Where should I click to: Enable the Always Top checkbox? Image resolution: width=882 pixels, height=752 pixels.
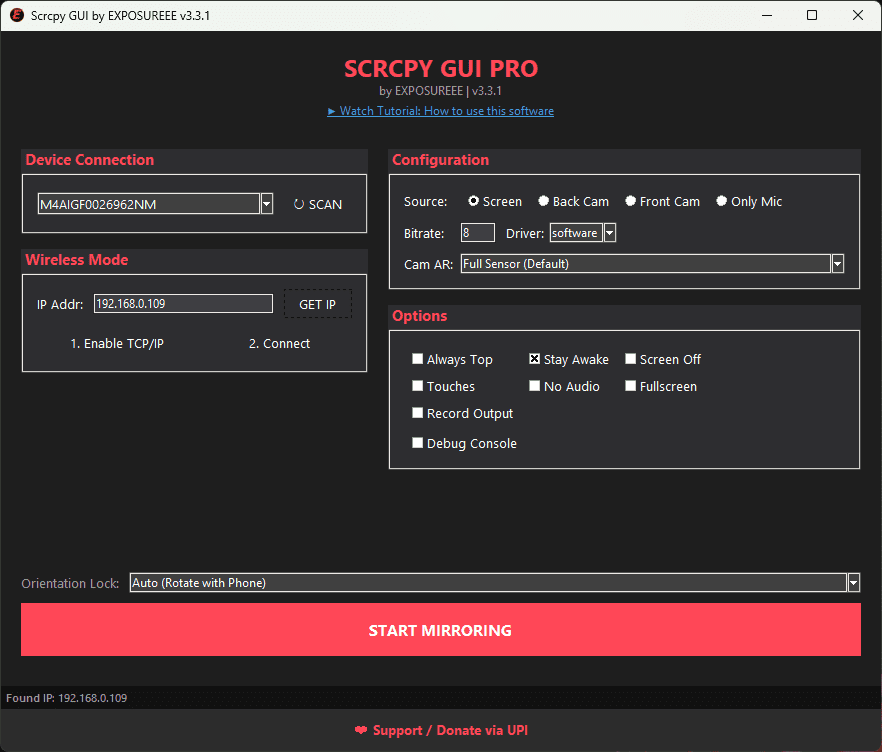[418, 360]
